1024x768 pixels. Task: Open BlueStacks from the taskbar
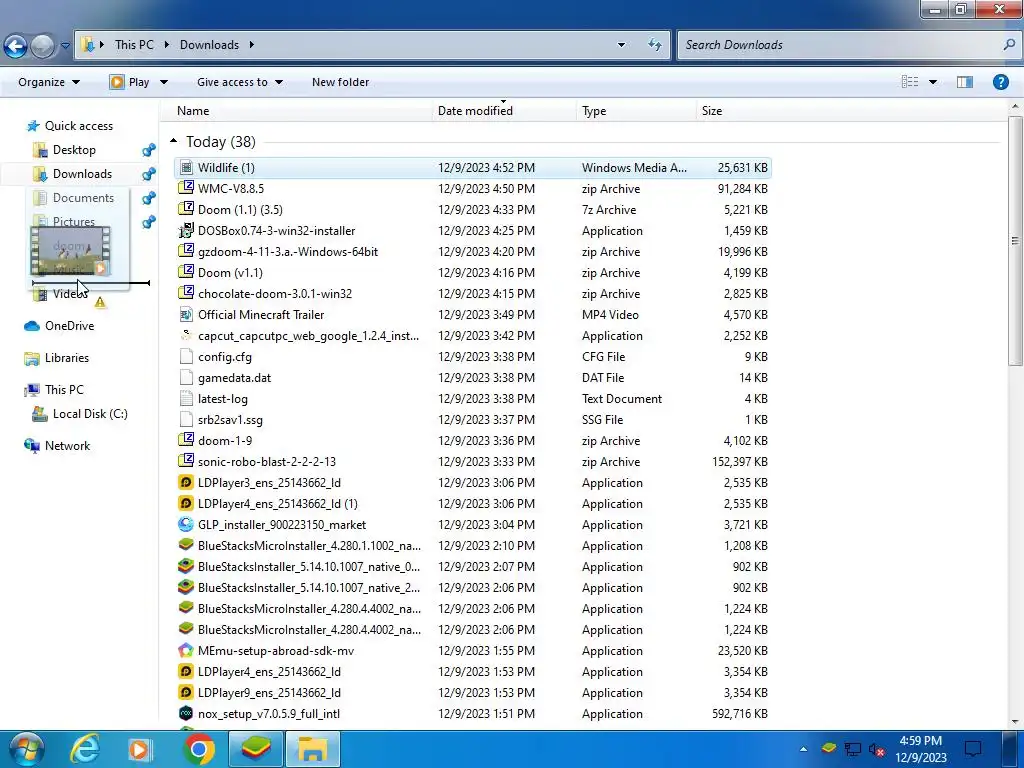(256, 749)
